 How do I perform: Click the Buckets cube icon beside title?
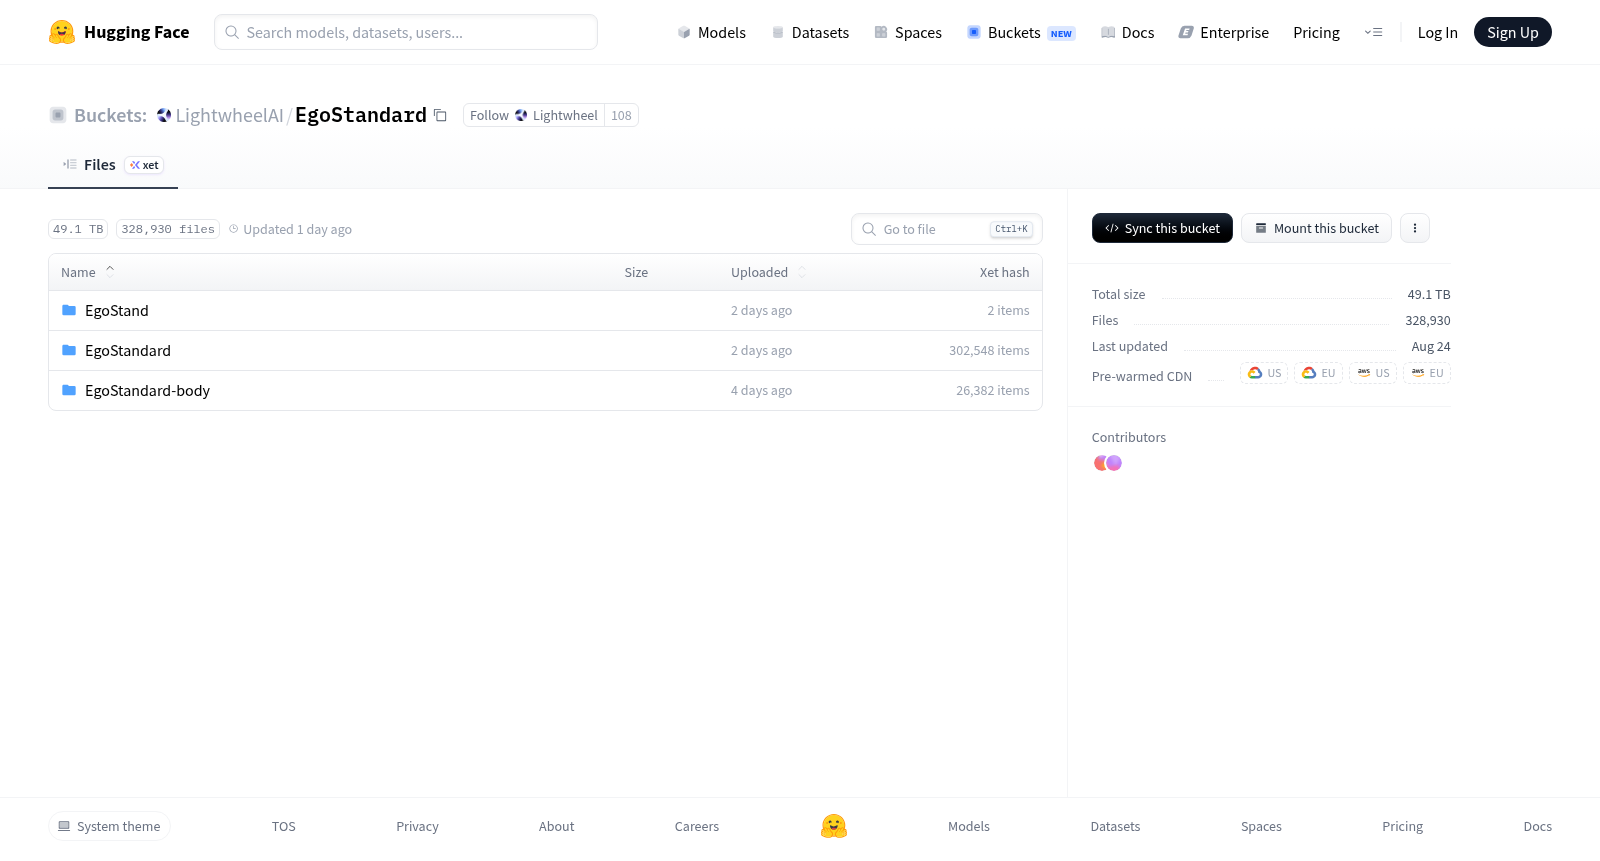58,115
